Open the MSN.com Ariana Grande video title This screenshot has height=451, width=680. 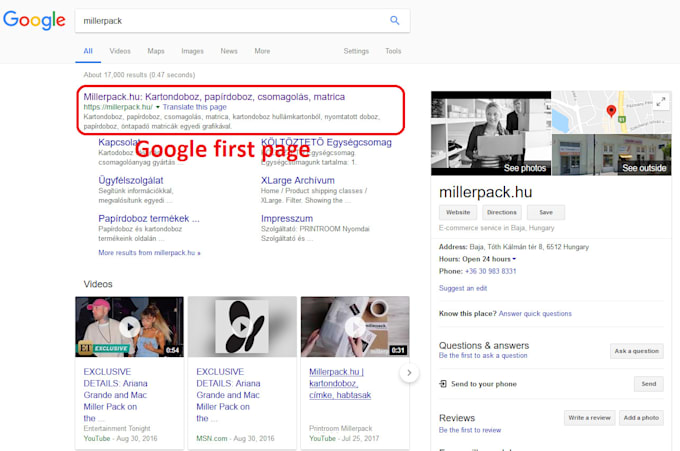pos(228,395)
